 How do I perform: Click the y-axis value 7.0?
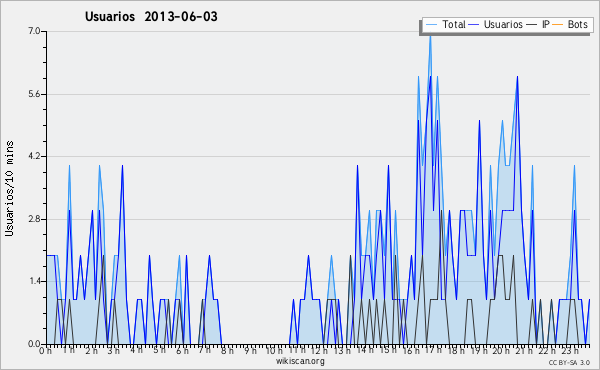34,31
